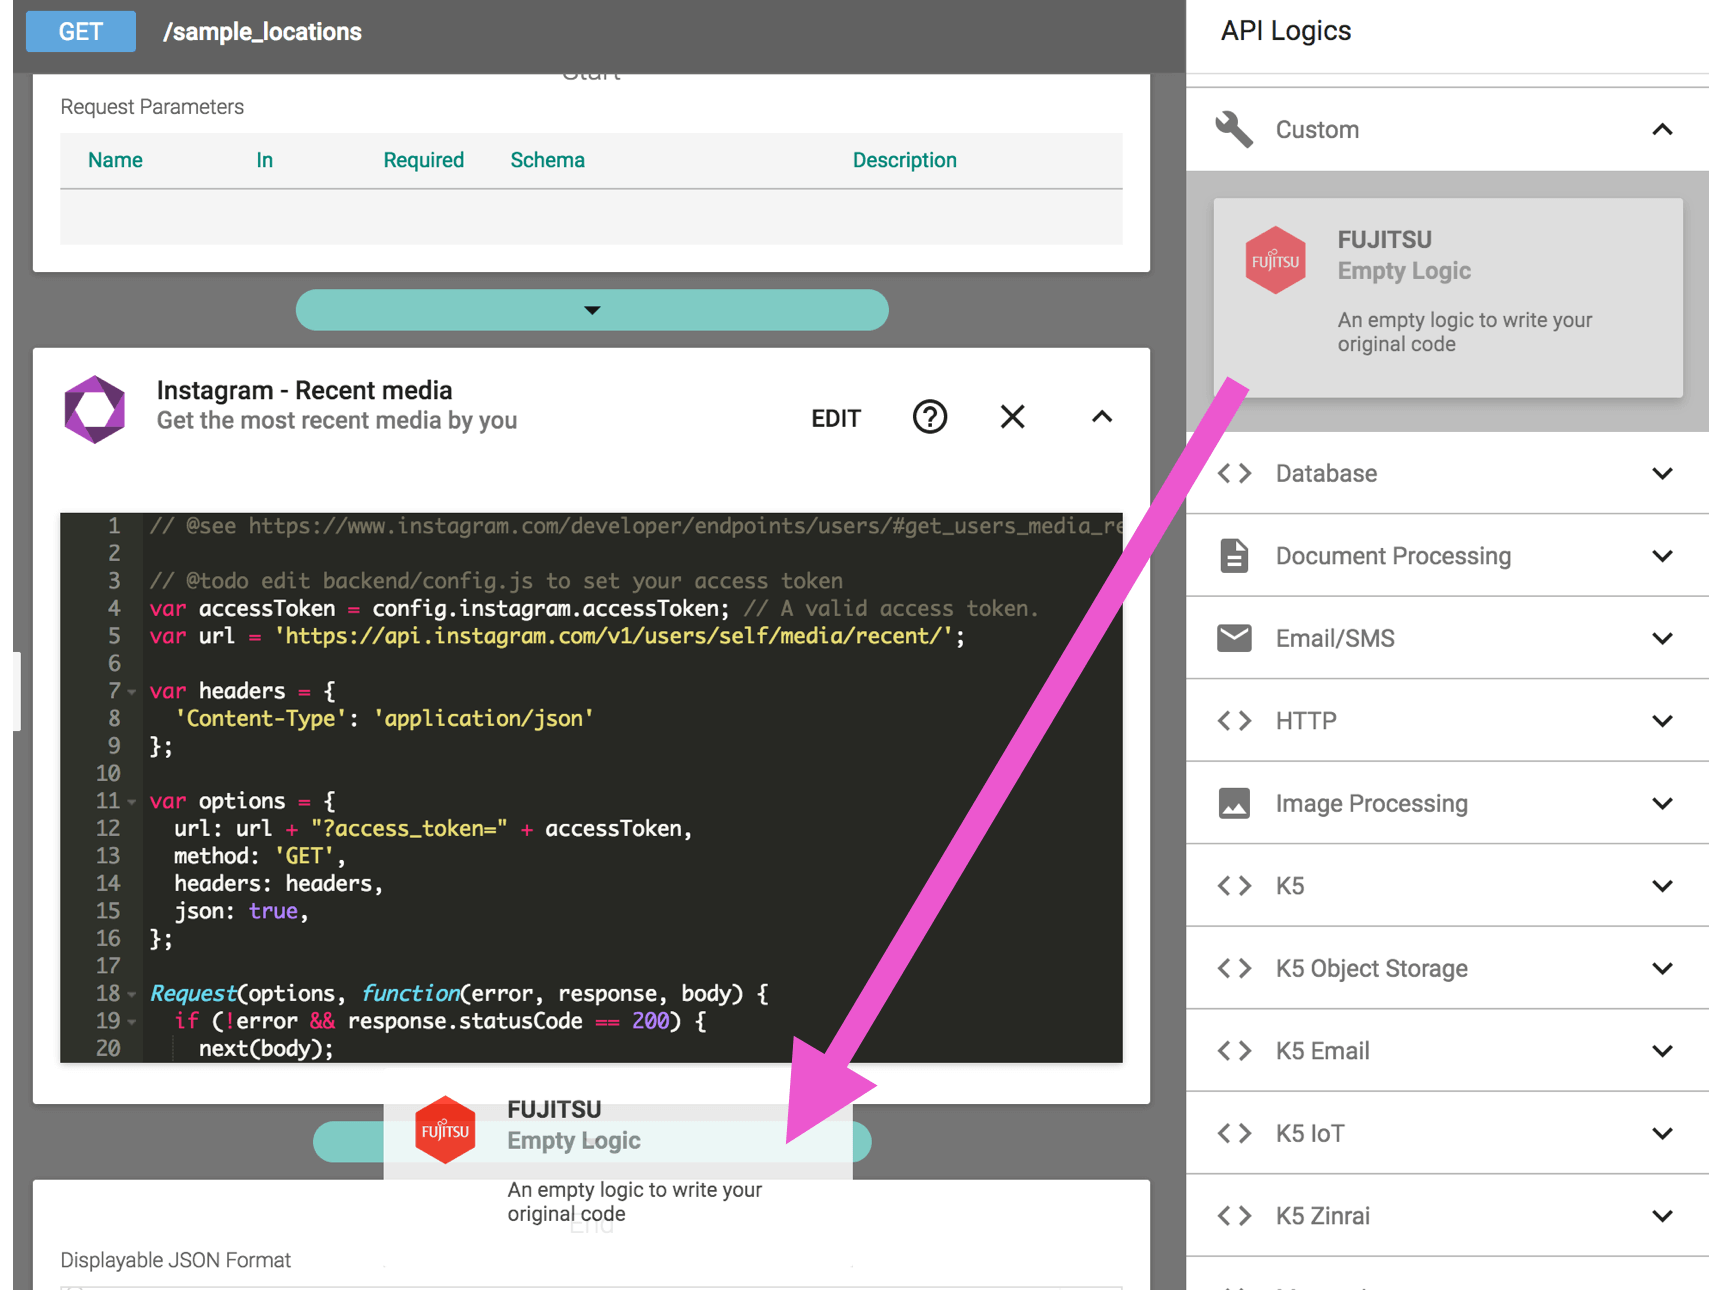The width and height of the screenshot is (1734, 1290).
Task: Click the /sample_locations endpoint path
Action: [262, 32]
